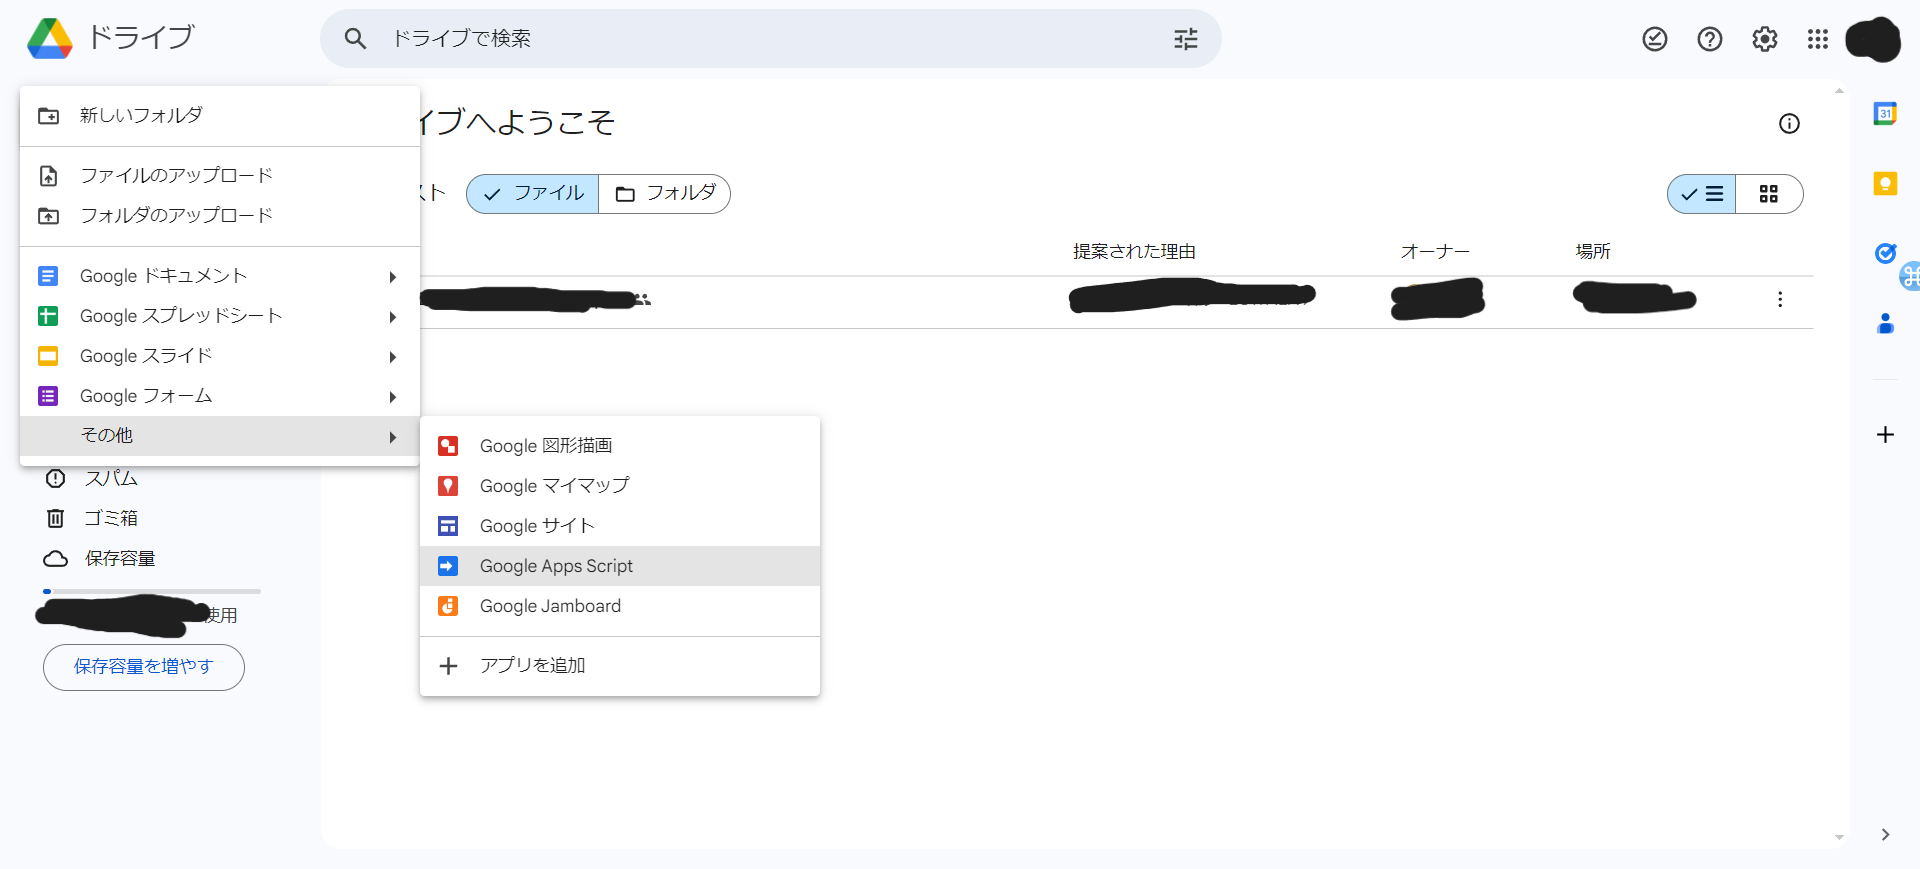Click the Google ドキュメント blue icon

pyautogui.click(x=48, y=276)
